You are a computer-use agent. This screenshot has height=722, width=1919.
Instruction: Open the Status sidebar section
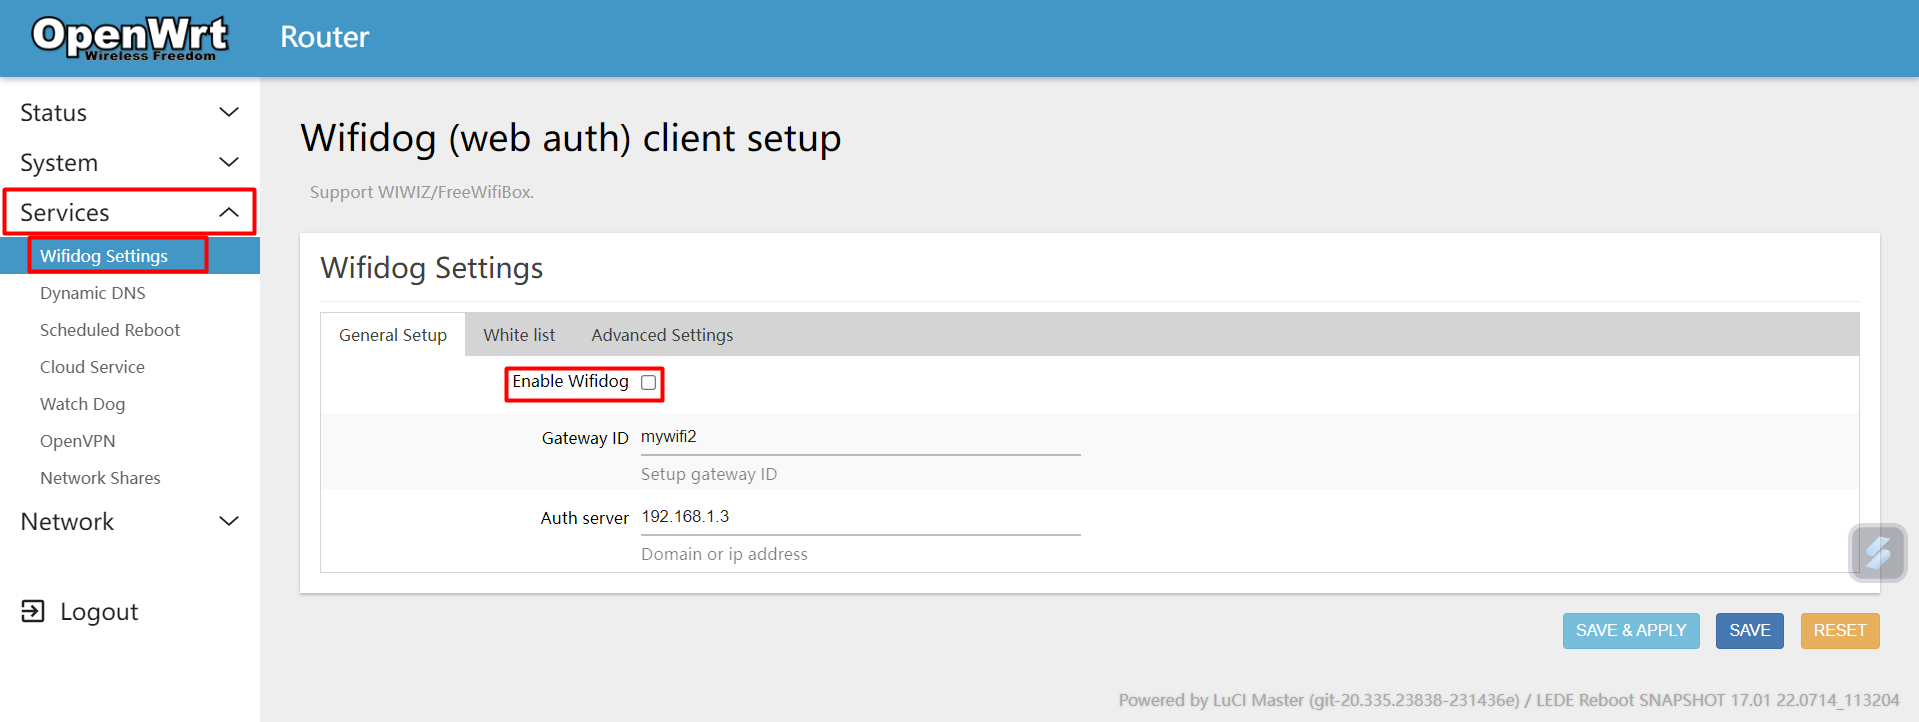coord(130,112)
